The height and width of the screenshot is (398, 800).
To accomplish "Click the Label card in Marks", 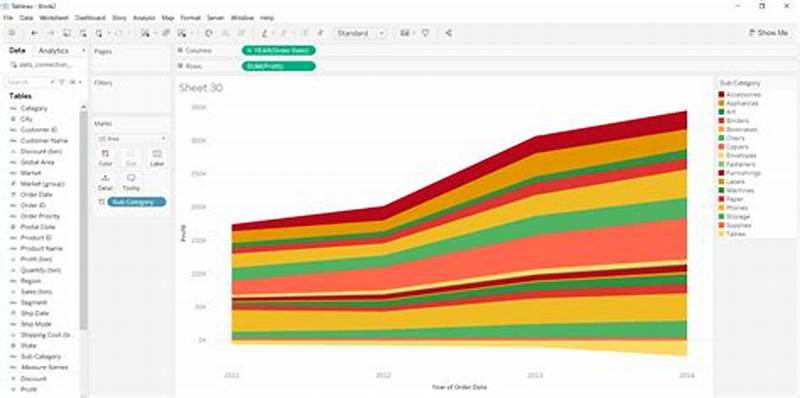I will click(x=157, y=158).
